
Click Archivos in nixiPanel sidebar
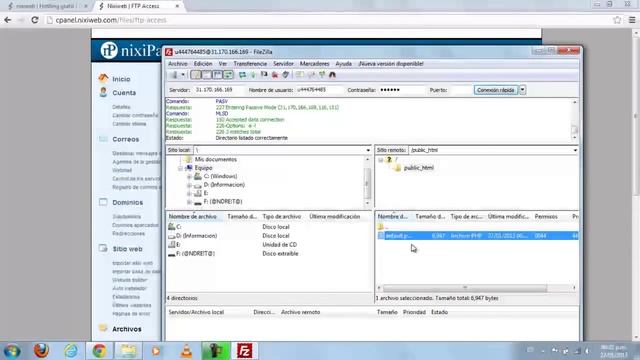click(127, 329)
